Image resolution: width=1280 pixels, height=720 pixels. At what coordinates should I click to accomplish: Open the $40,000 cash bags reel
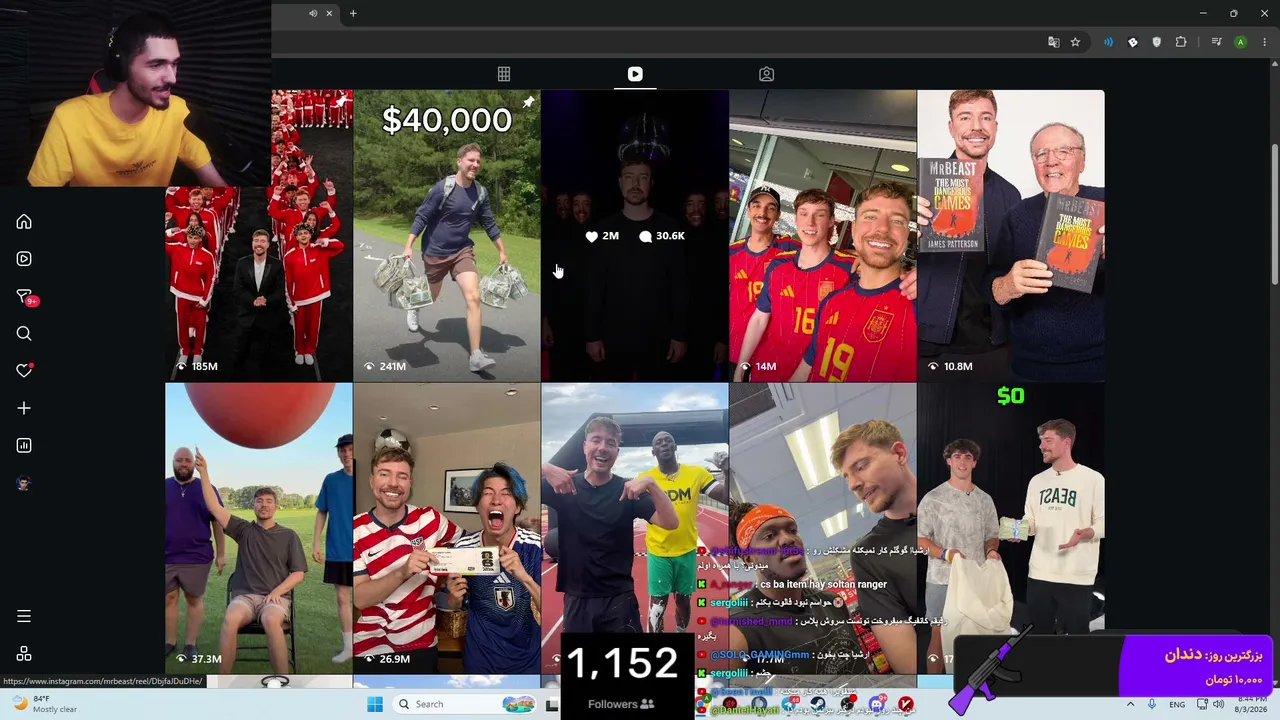[x=447, y=236]
